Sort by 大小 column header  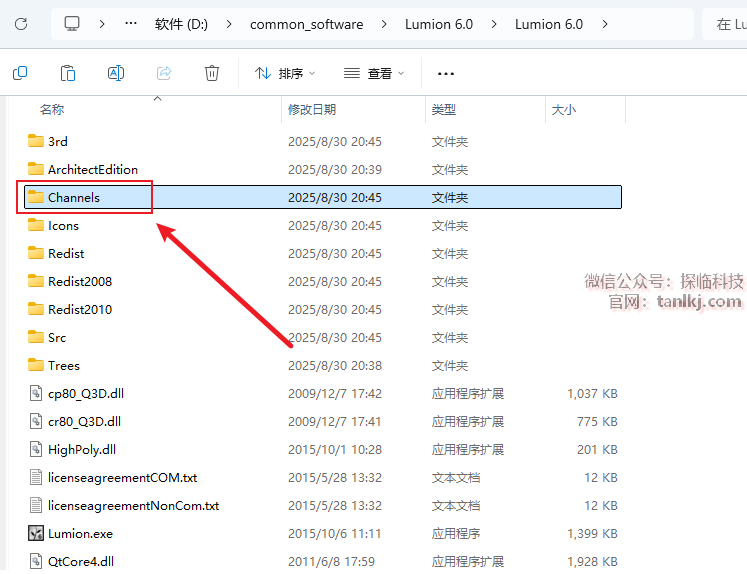(564, 110)
